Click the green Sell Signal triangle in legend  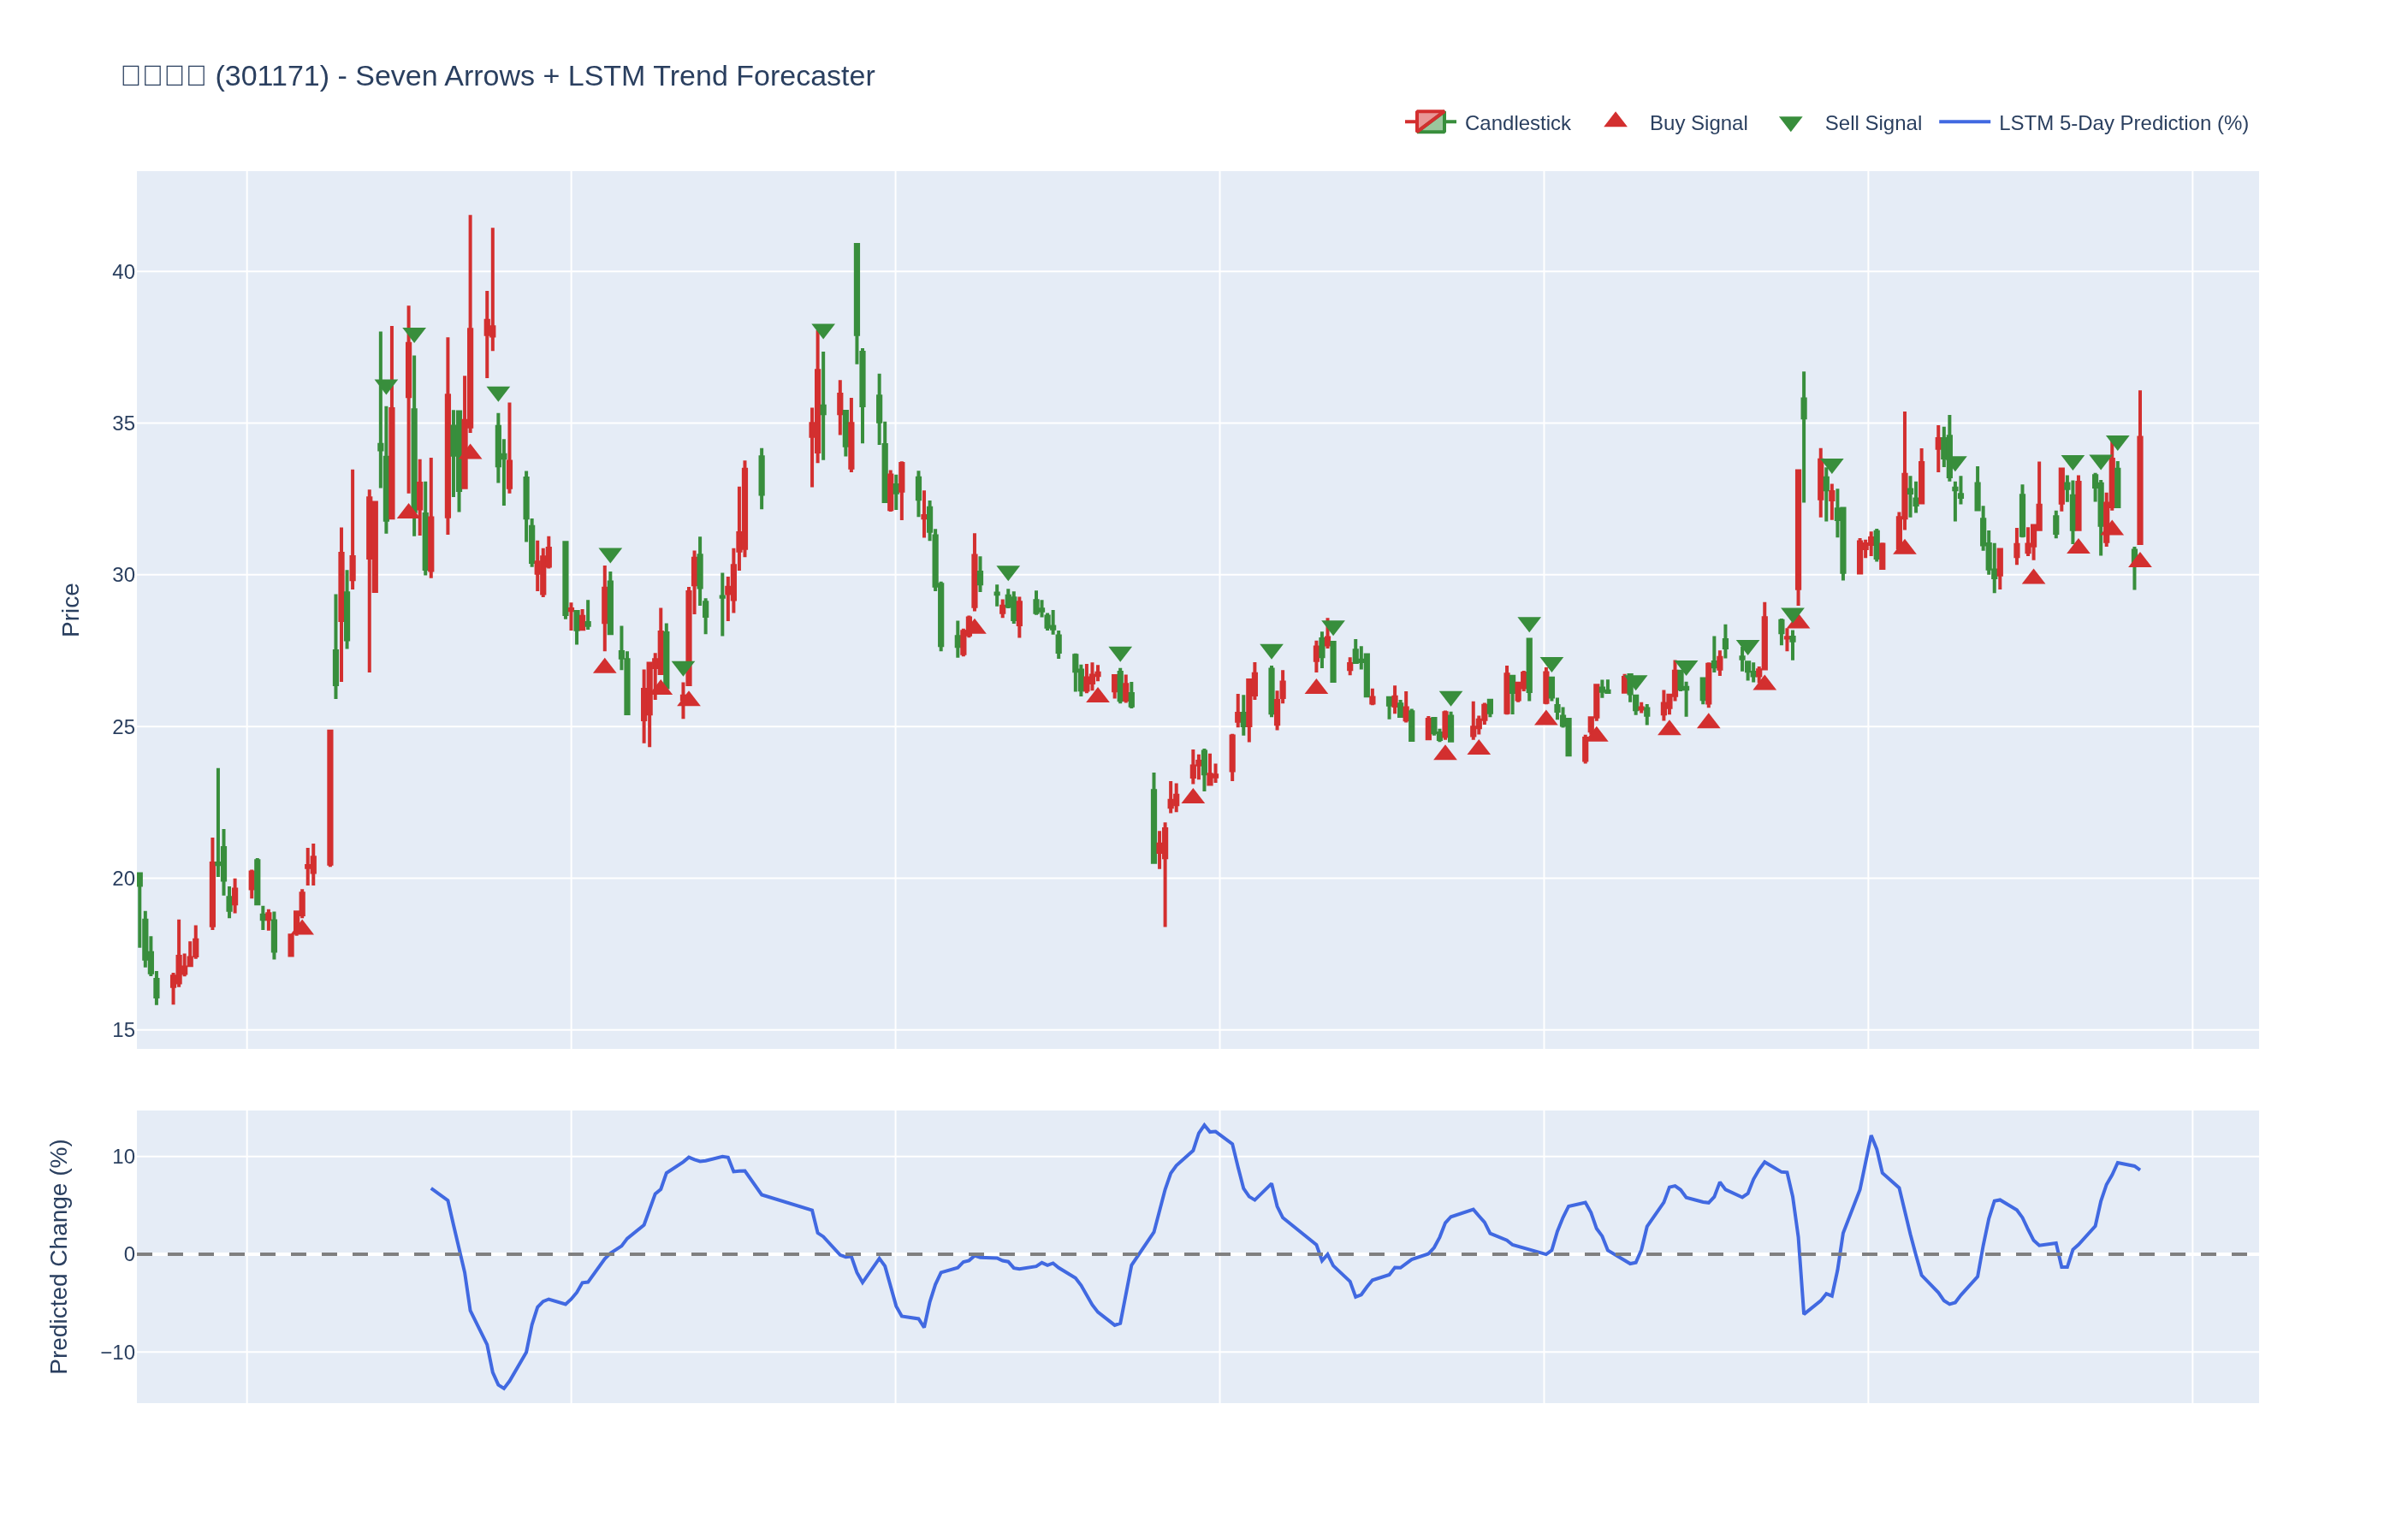tap(1790, 124)
